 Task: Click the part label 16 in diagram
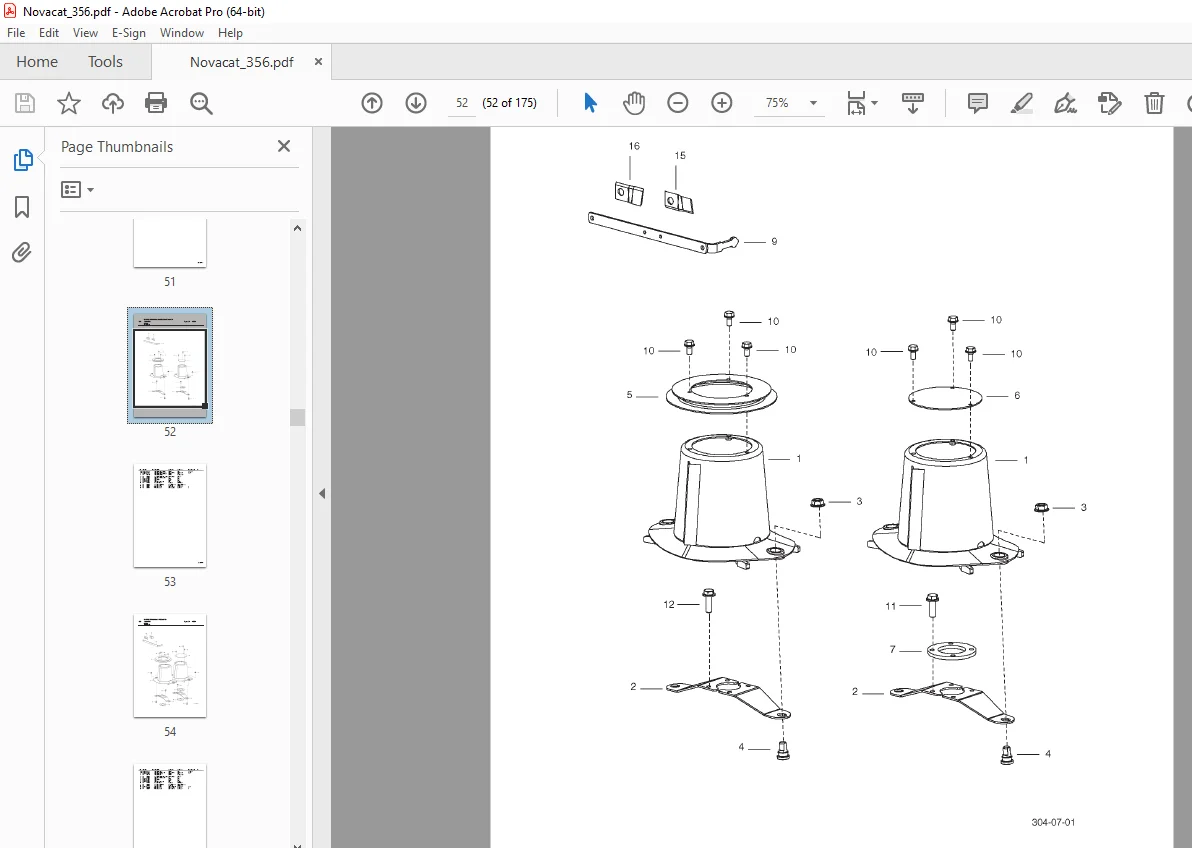[634, 146]
